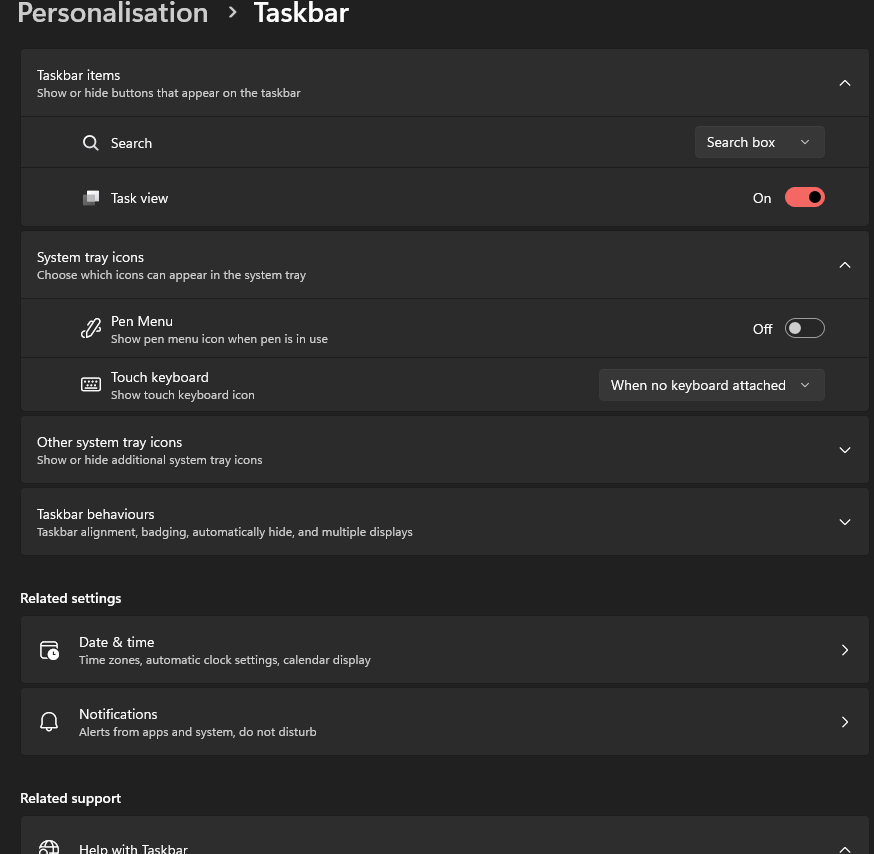The width and height of the screenshot is (874, 854).
Task: Enable the Pen Menu toggle
Action: pos(804,329)
